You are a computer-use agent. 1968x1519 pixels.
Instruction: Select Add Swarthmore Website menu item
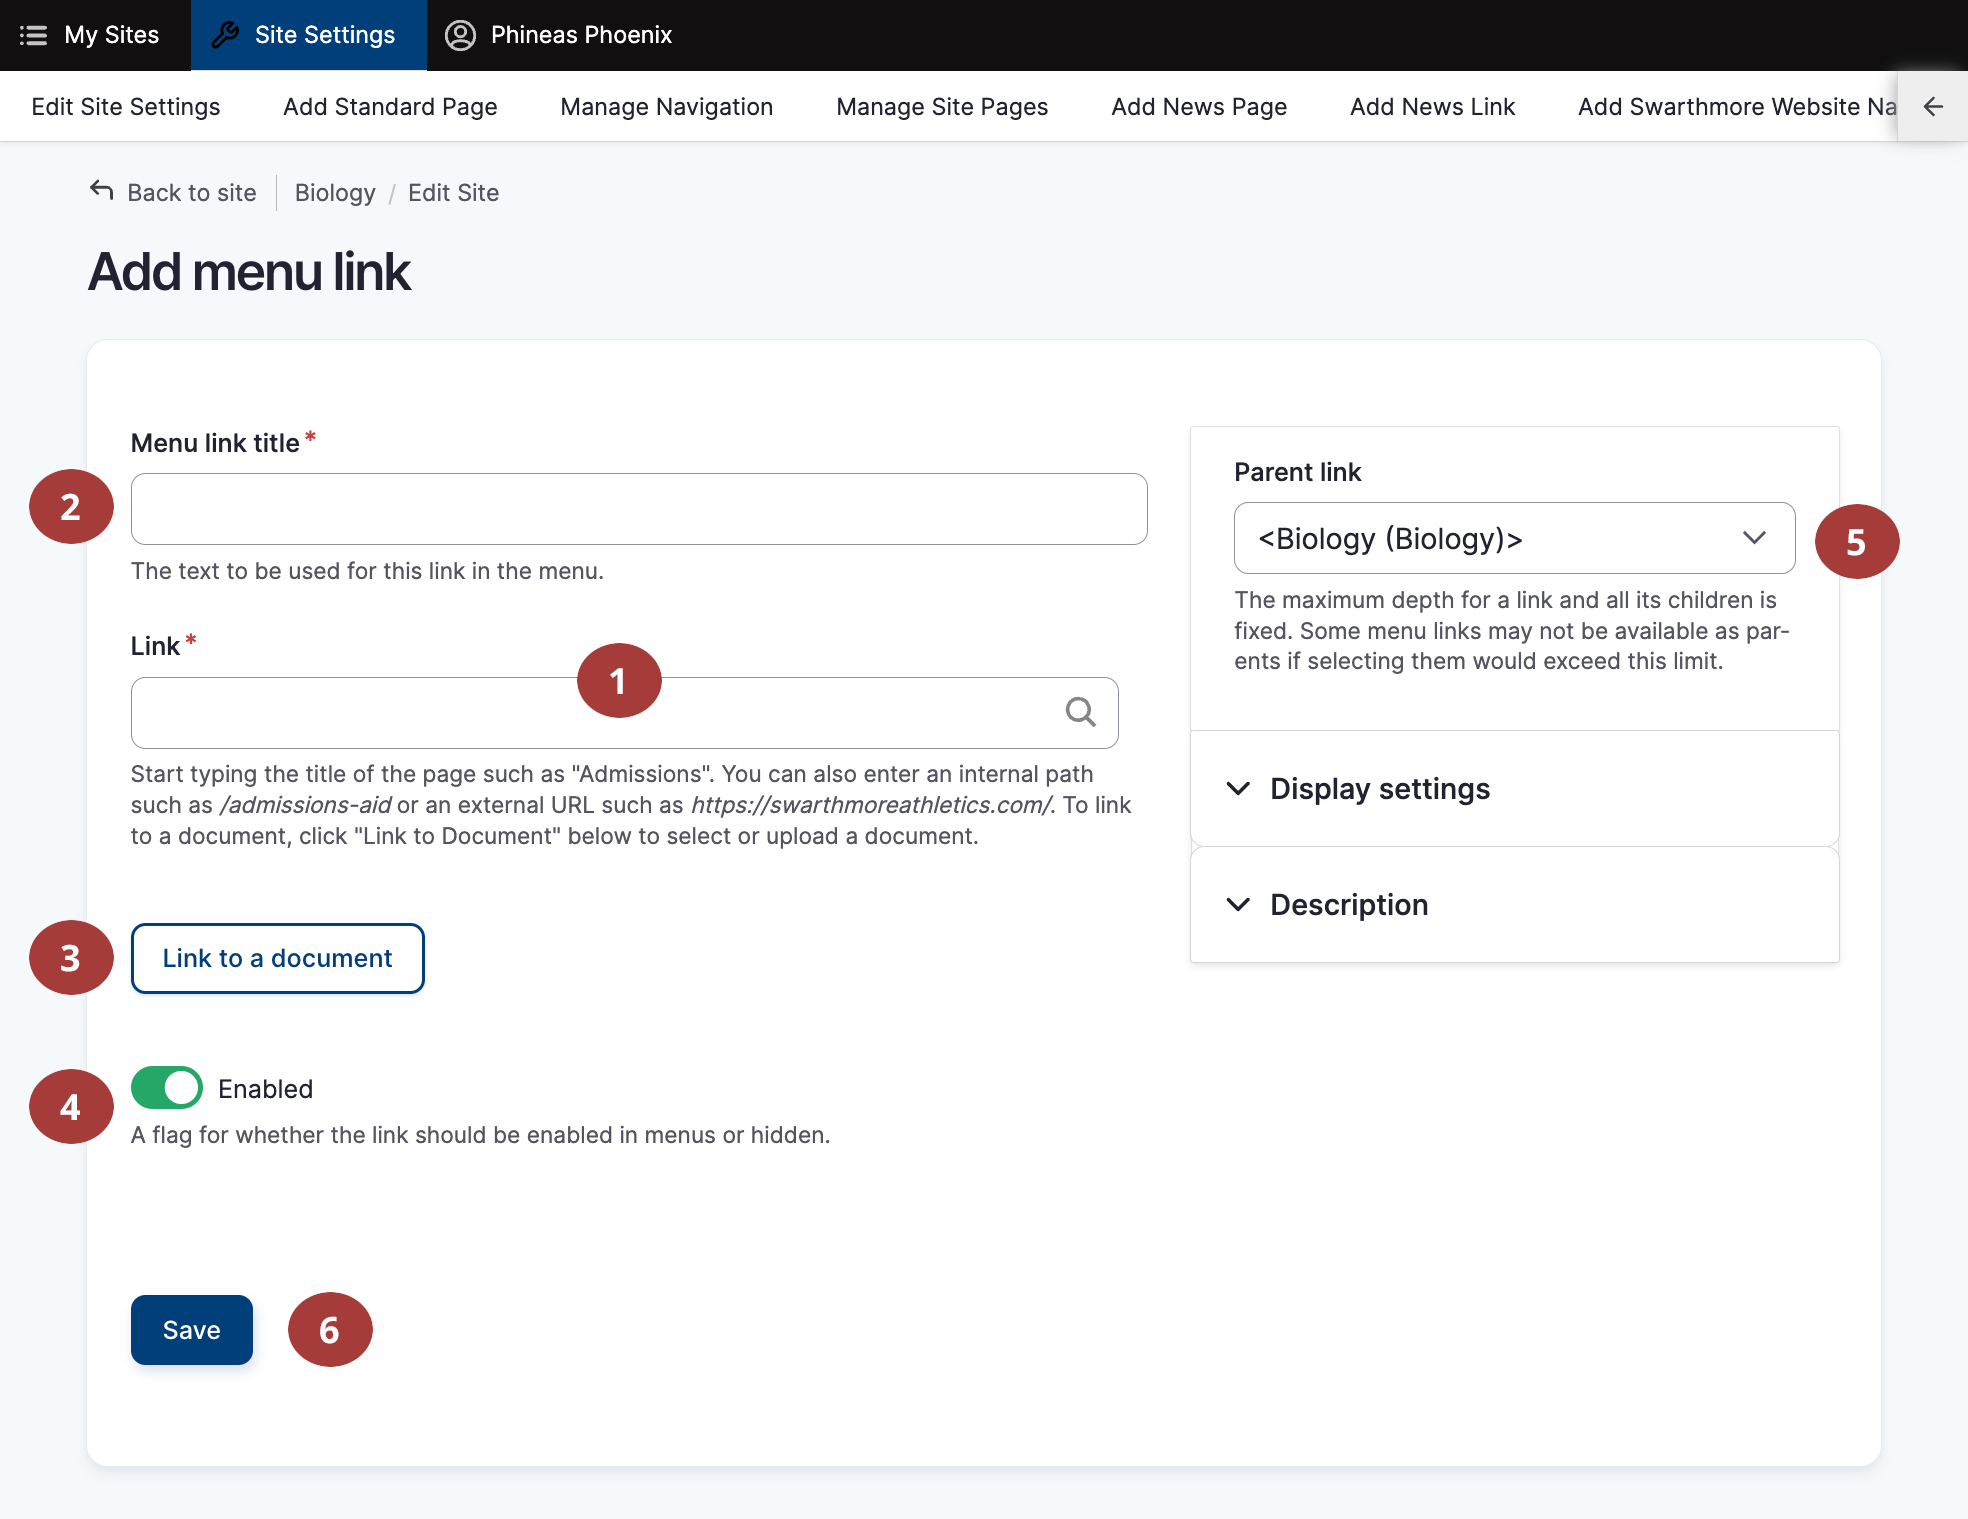pyautogui.click(x=1737, y=106)
